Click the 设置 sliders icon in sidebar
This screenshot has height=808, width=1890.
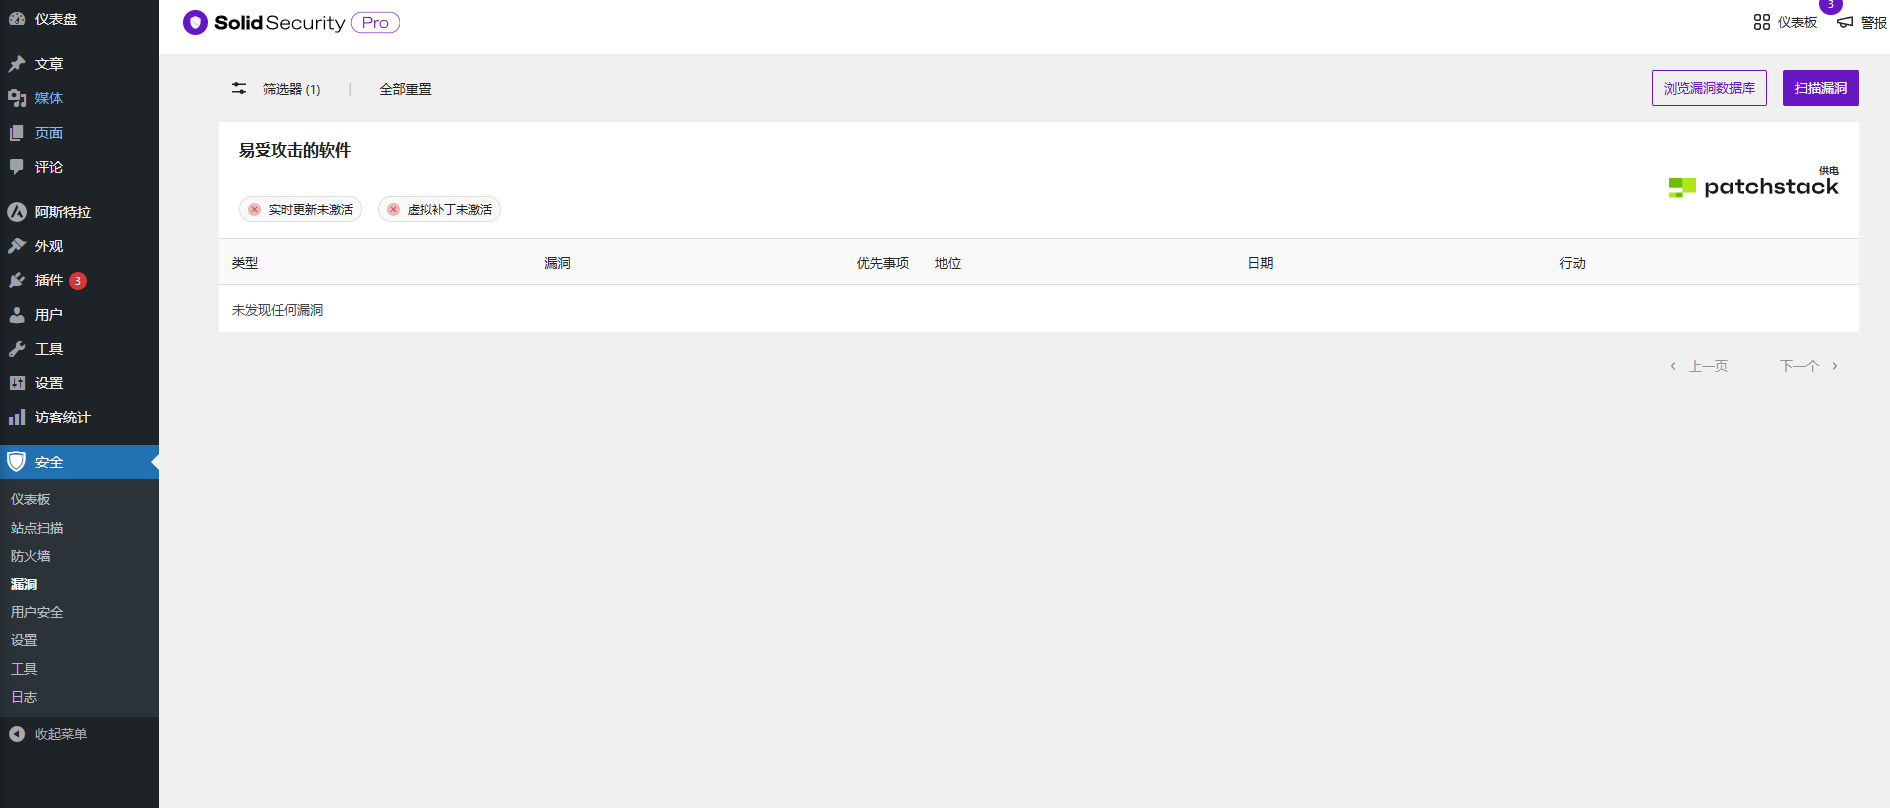point(17,383)
